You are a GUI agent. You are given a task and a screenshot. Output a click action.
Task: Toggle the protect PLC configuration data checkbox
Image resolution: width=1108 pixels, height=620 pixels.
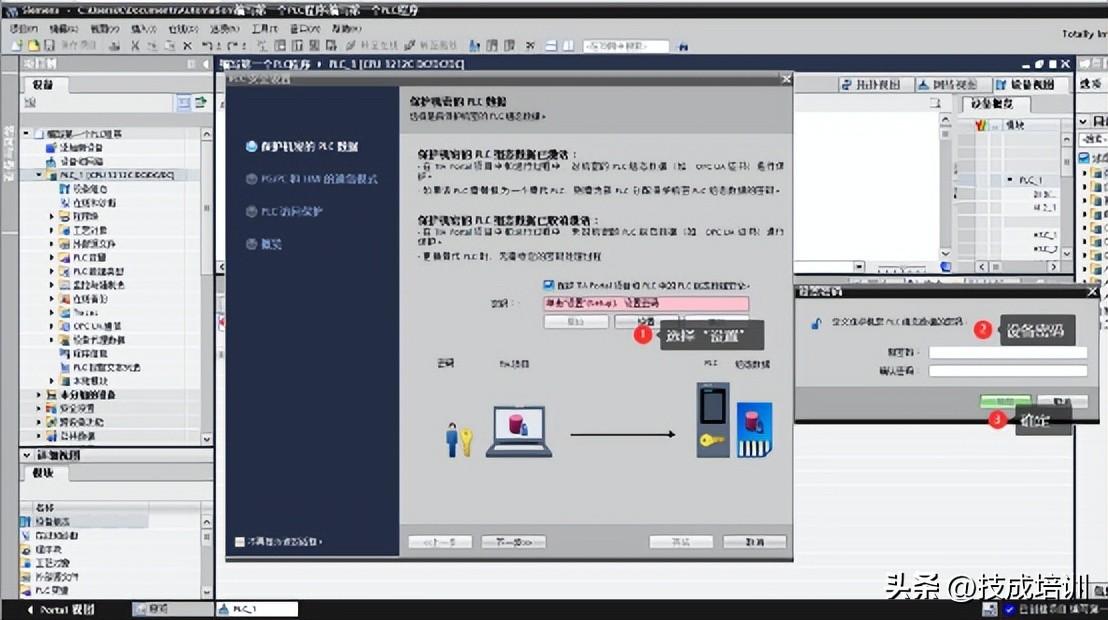tap(548, 286)
